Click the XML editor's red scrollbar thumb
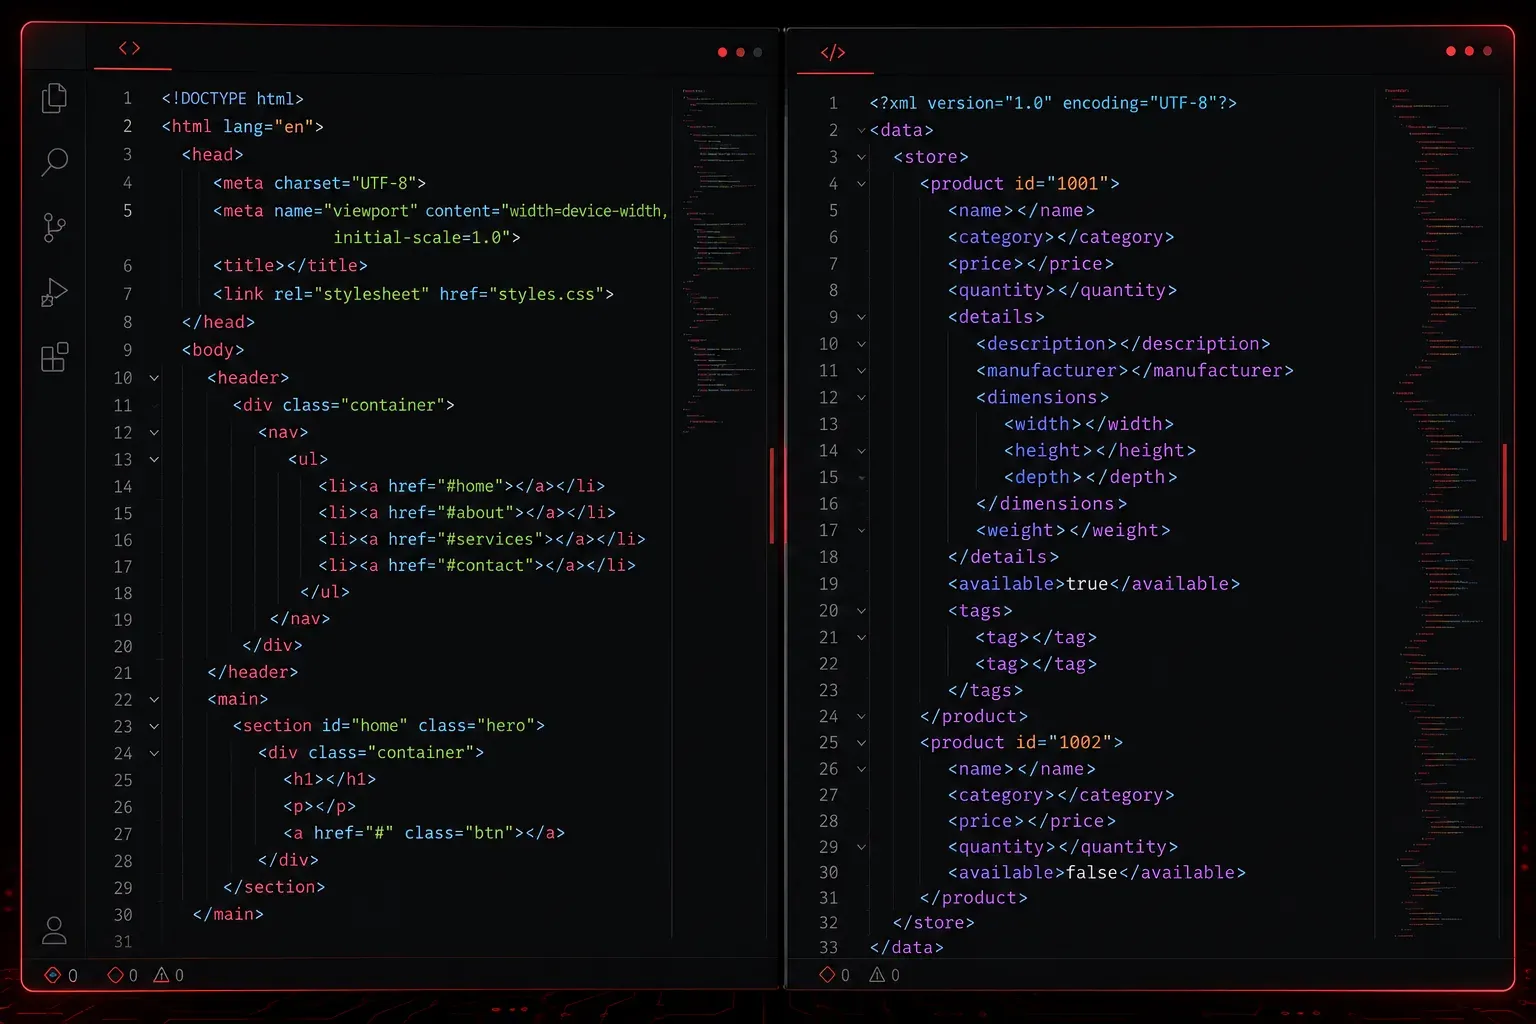This screenshot has width=1536, height=1024. pyautogui.click(x=1504, y=491)
